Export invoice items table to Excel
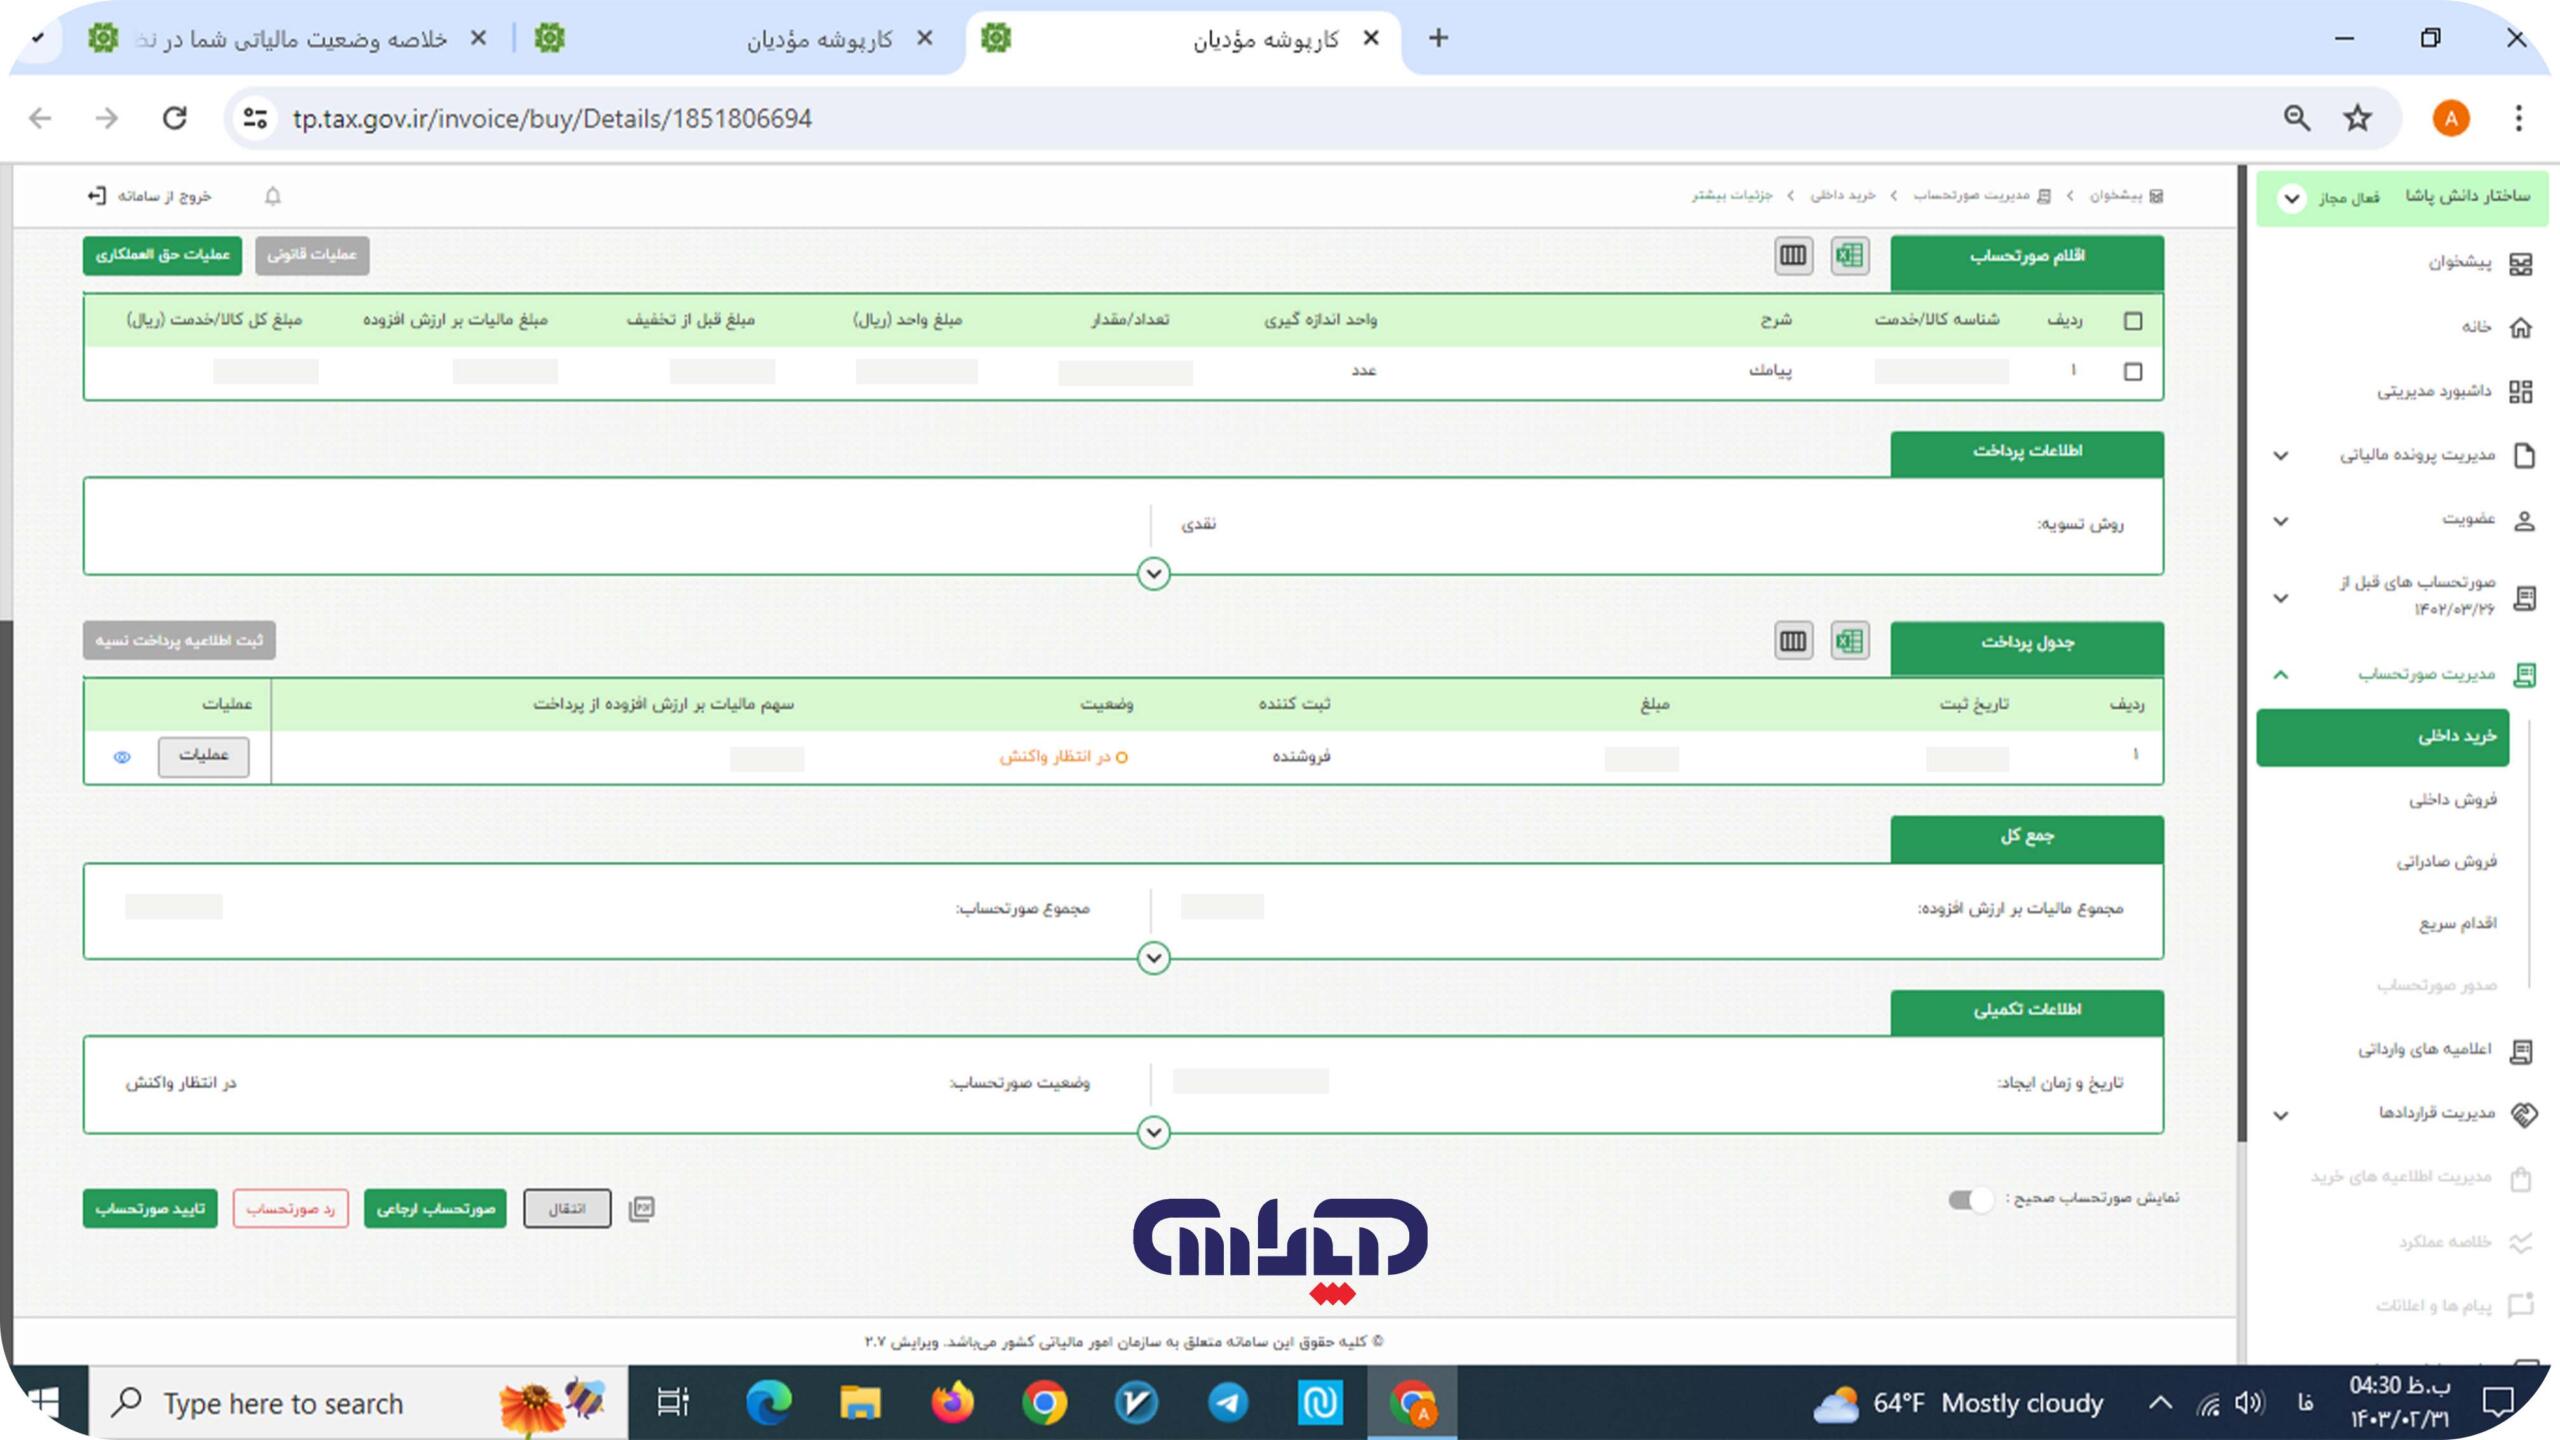The width and height of the screenshot is (2560, 1440). click(x=1849, y=256)
